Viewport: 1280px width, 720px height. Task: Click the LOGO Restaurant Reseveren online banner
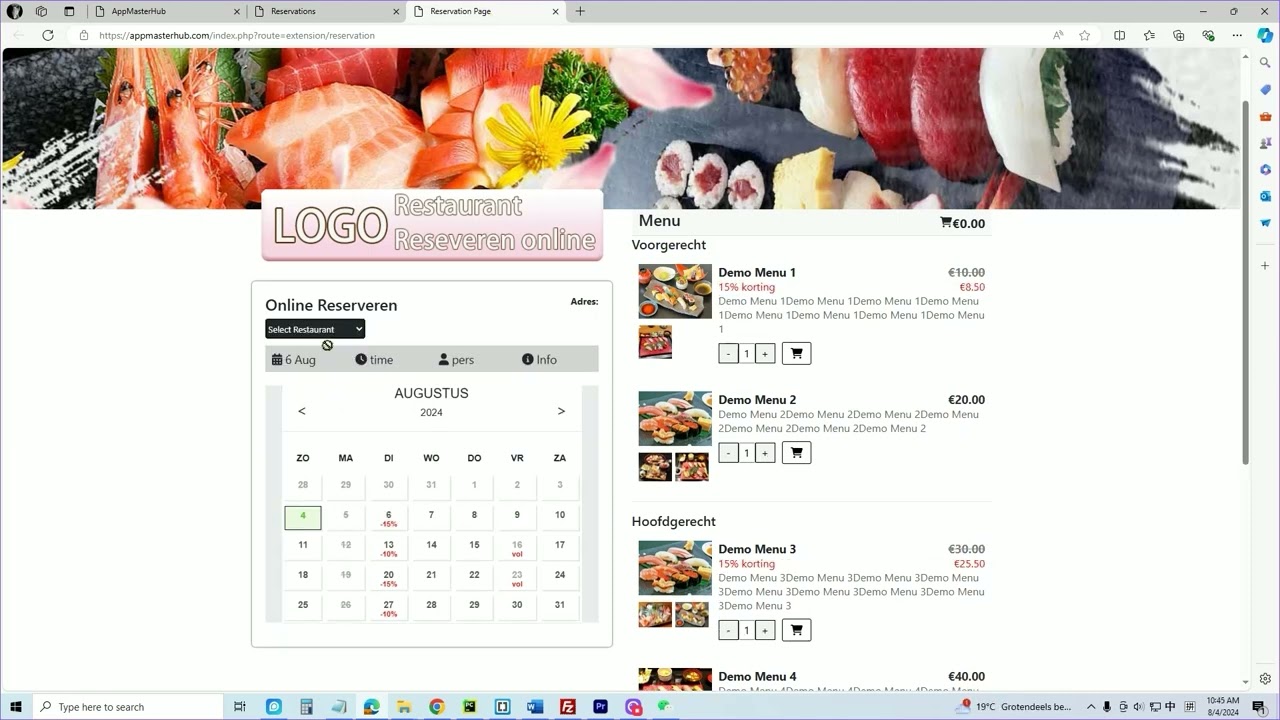[432, 225]
